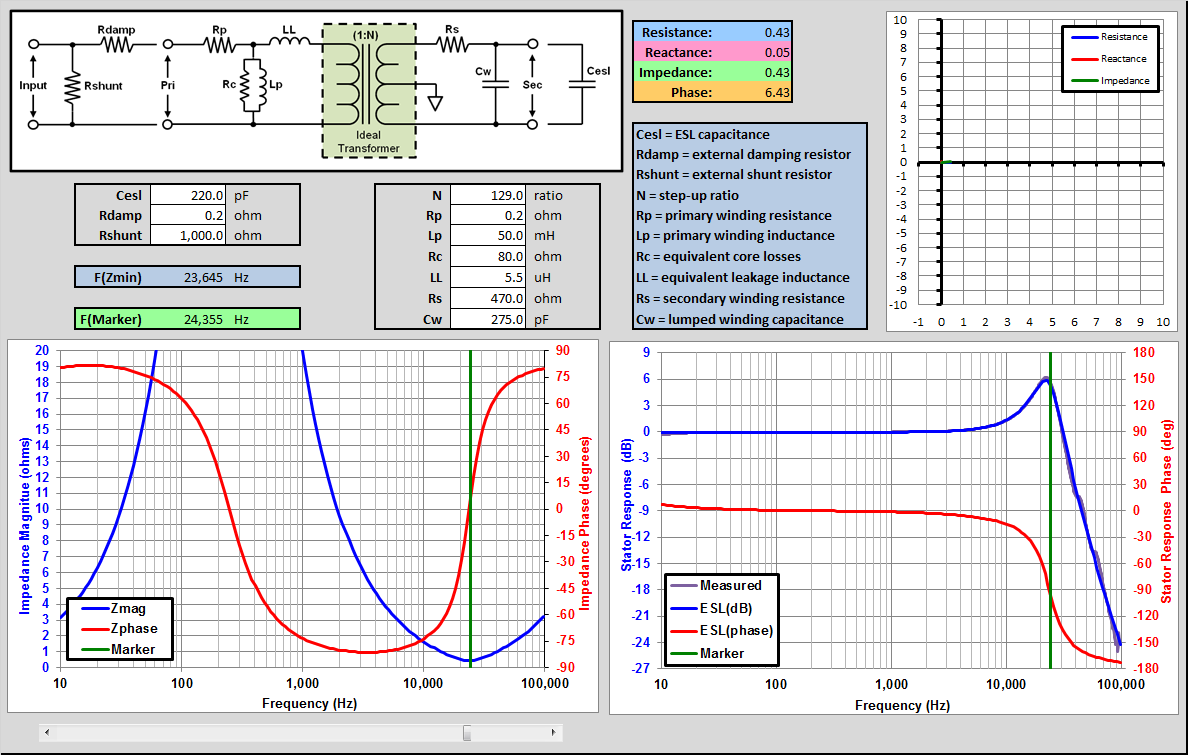The width and height of the screenshot is (1188, 755).
Task: Click the 'mH' unit cell beside Lp
Action: click(562, 236)
